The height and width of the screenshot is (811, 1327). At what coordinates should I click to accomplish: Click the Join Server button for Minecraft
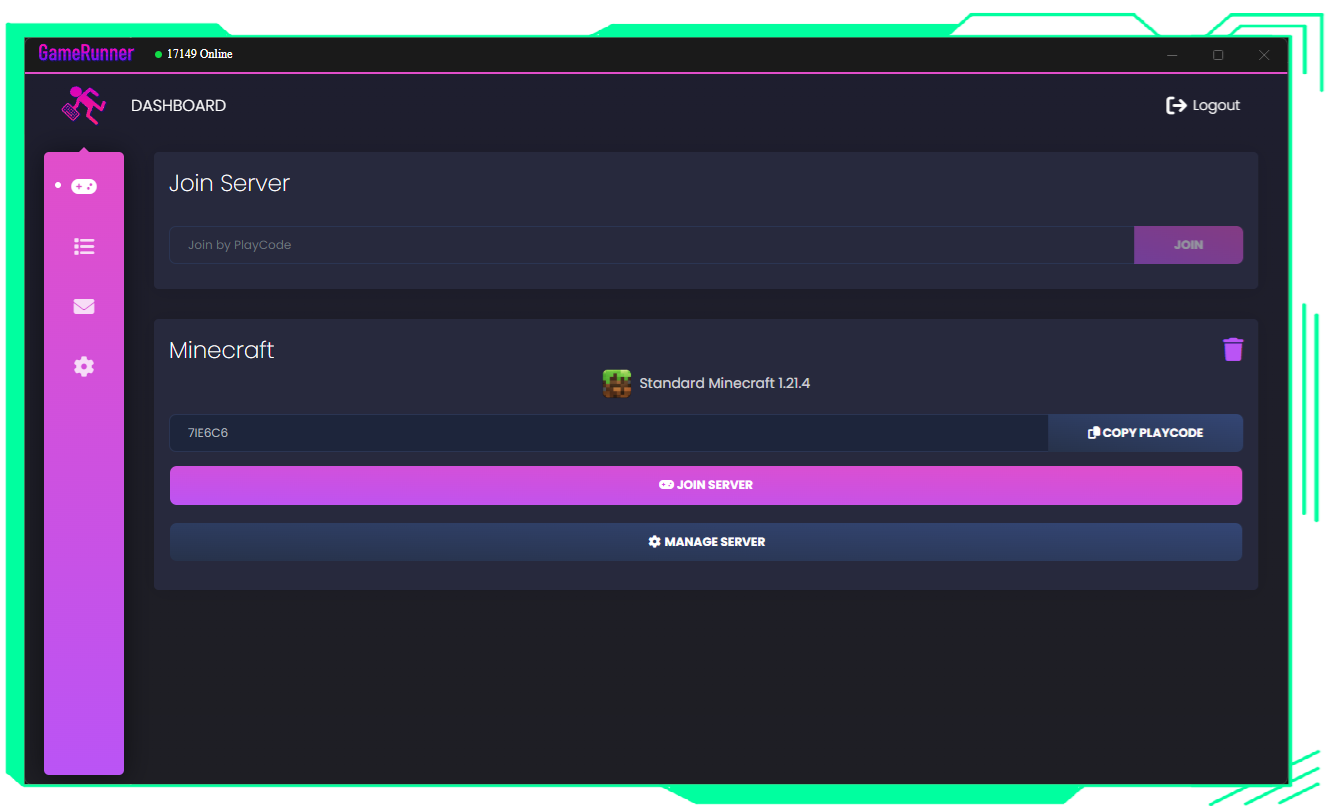click(706, 485)
